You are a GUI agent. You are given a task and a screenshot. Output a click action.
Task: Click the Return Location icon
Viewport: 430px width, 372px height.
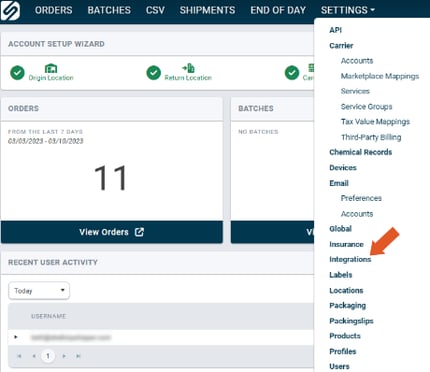(x=188, y=68)
